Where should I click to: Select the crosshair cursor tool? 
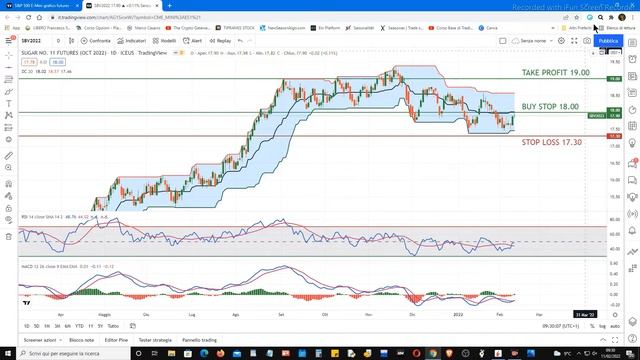[9, 55]
